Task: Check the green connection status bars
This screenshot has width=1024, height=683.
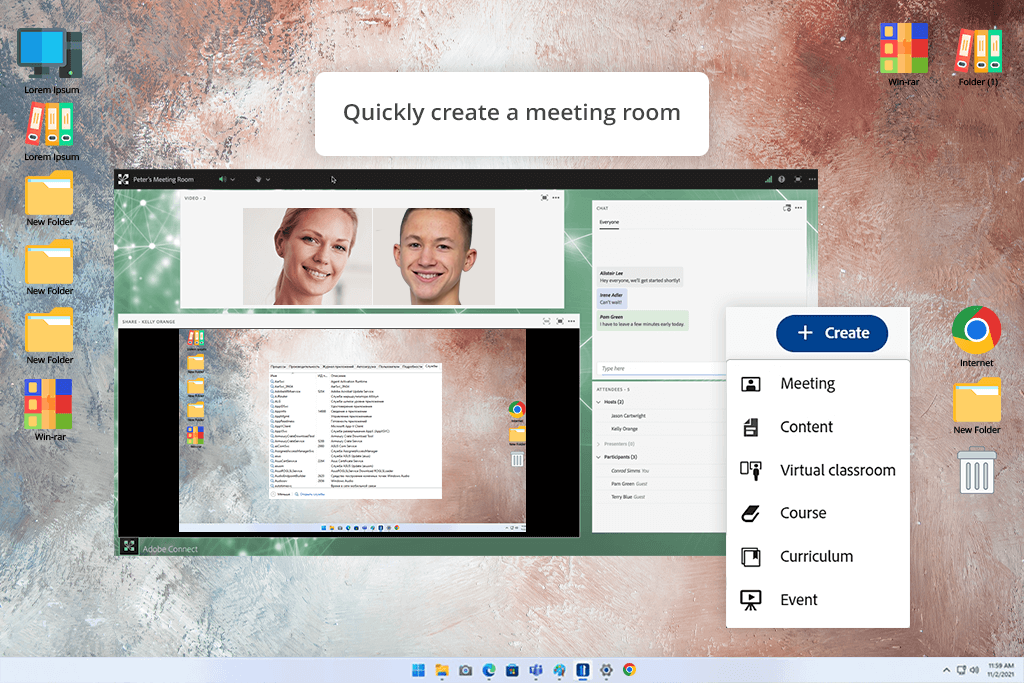Action: pyautogui.click(x=768, y=179)
